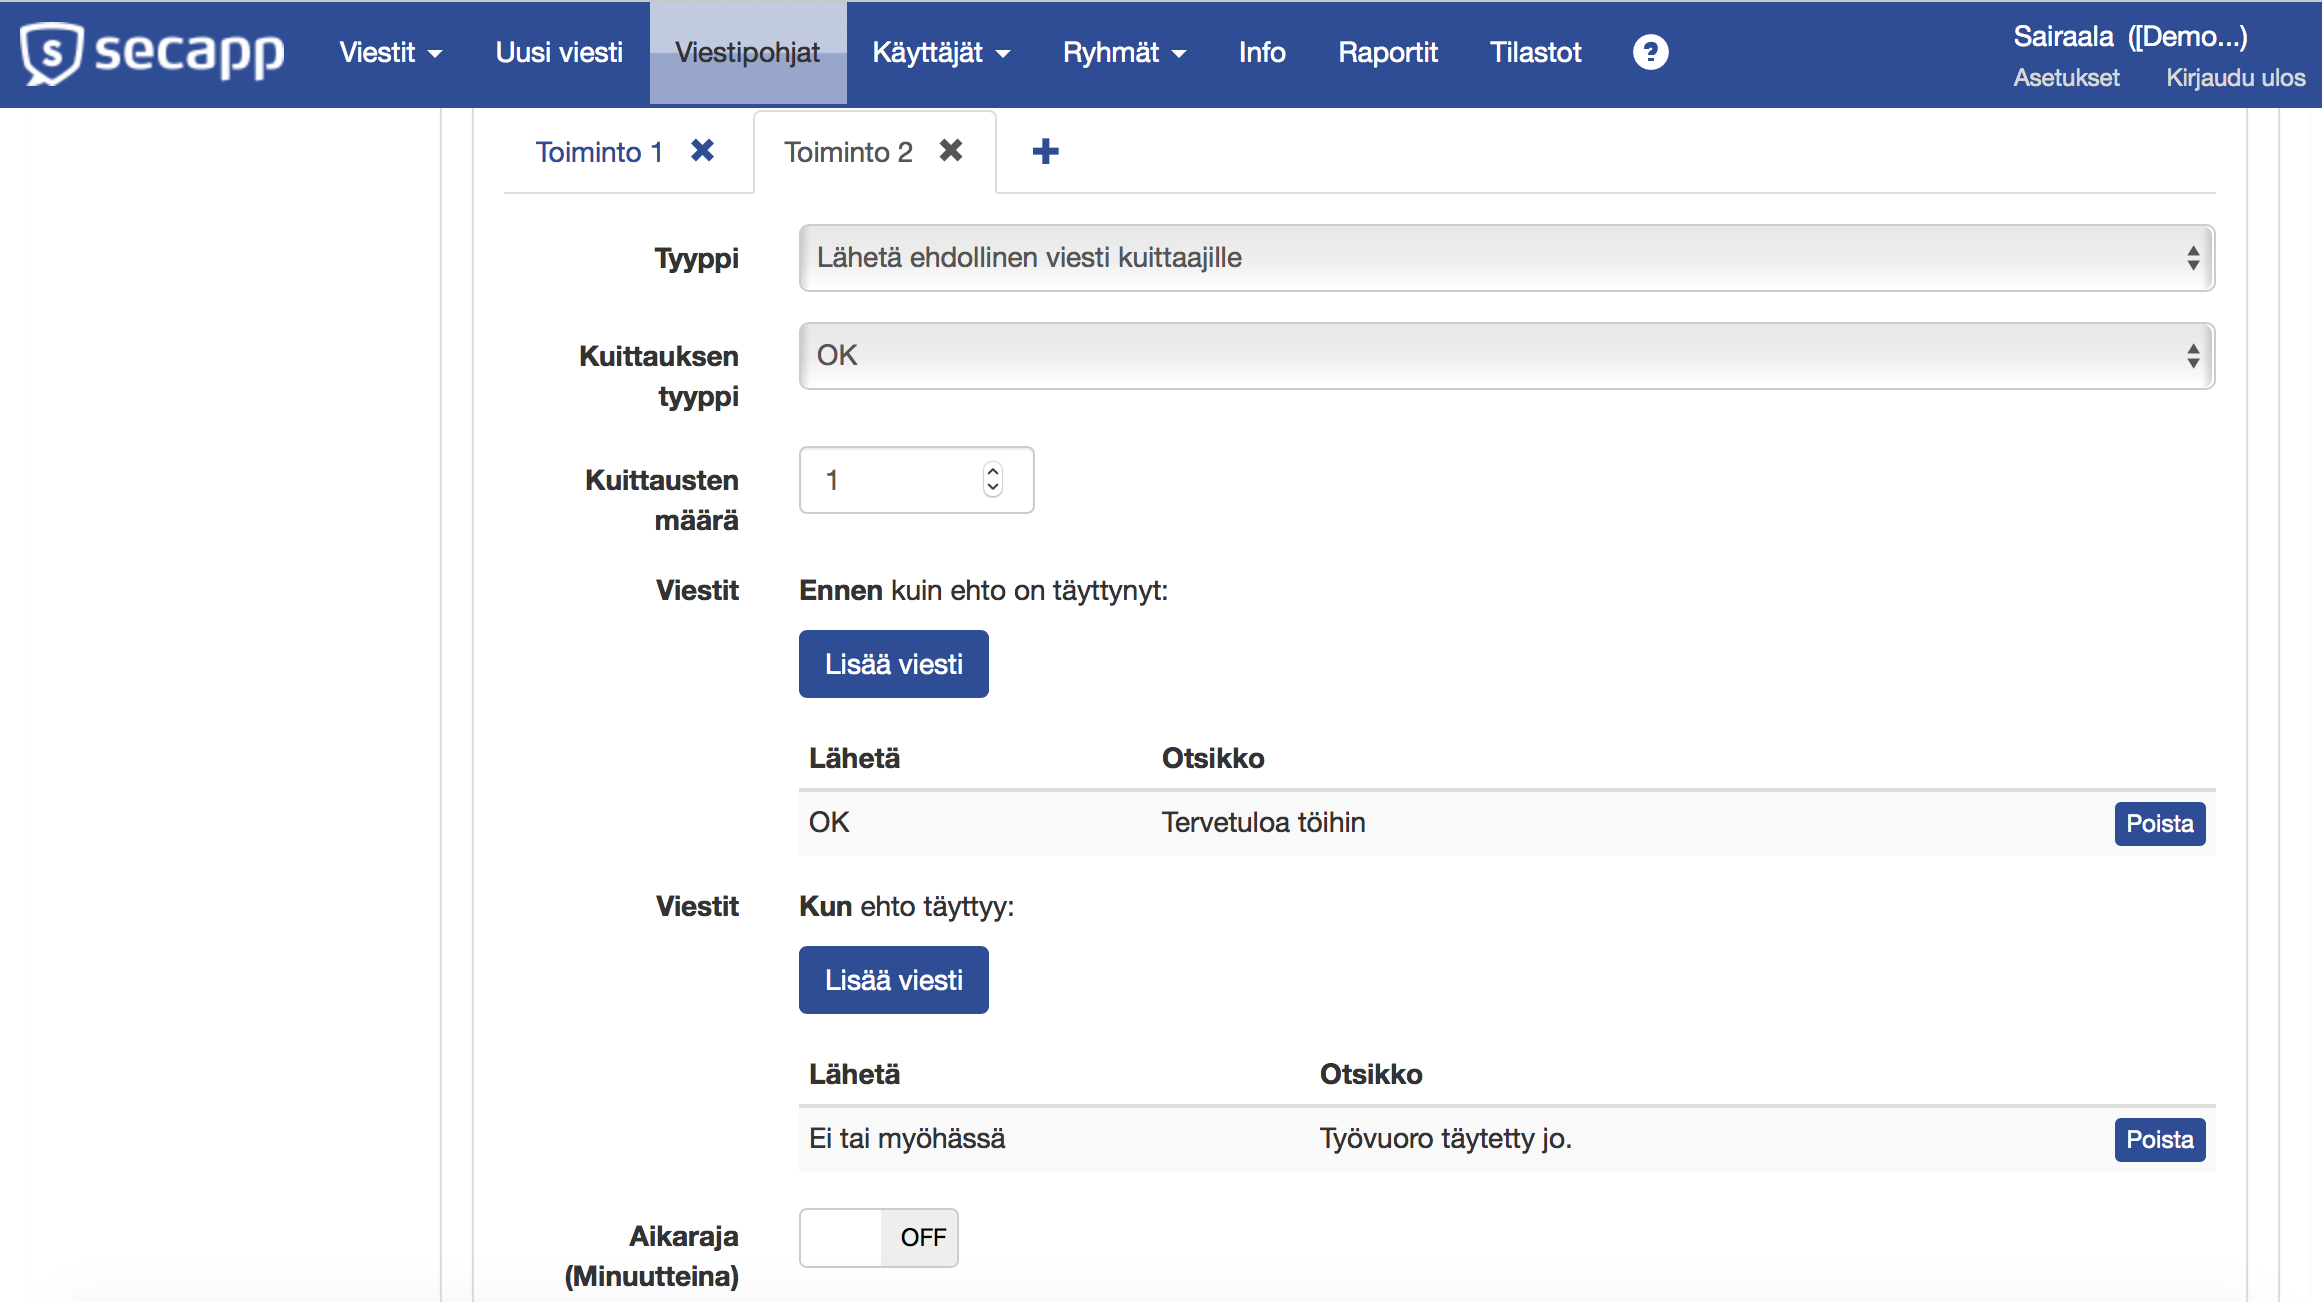Remove the Tervetuloa töihin message with Poista
This screenshot has height=1302, width=2322.
2159,823
